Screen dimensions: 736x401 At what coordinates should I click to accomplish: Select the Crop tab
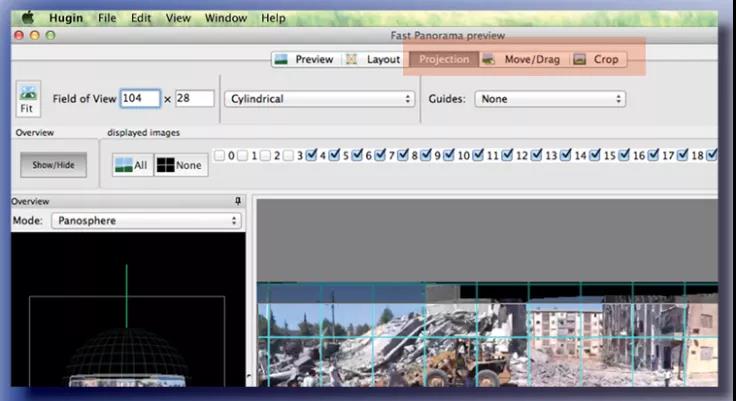[x=596, y=59]
